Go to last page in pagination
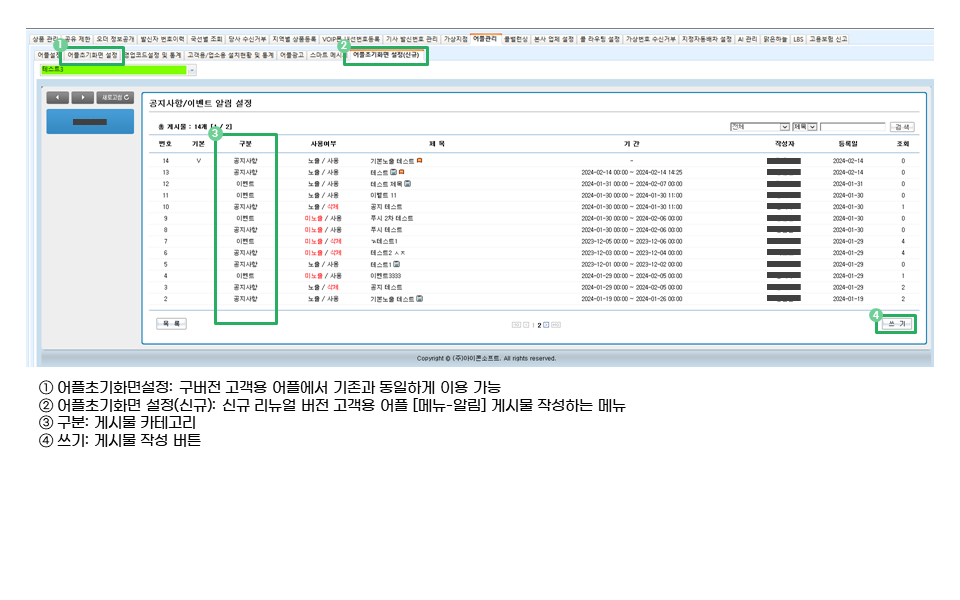This screenshot has height=600, width=960. click(556, 325)
